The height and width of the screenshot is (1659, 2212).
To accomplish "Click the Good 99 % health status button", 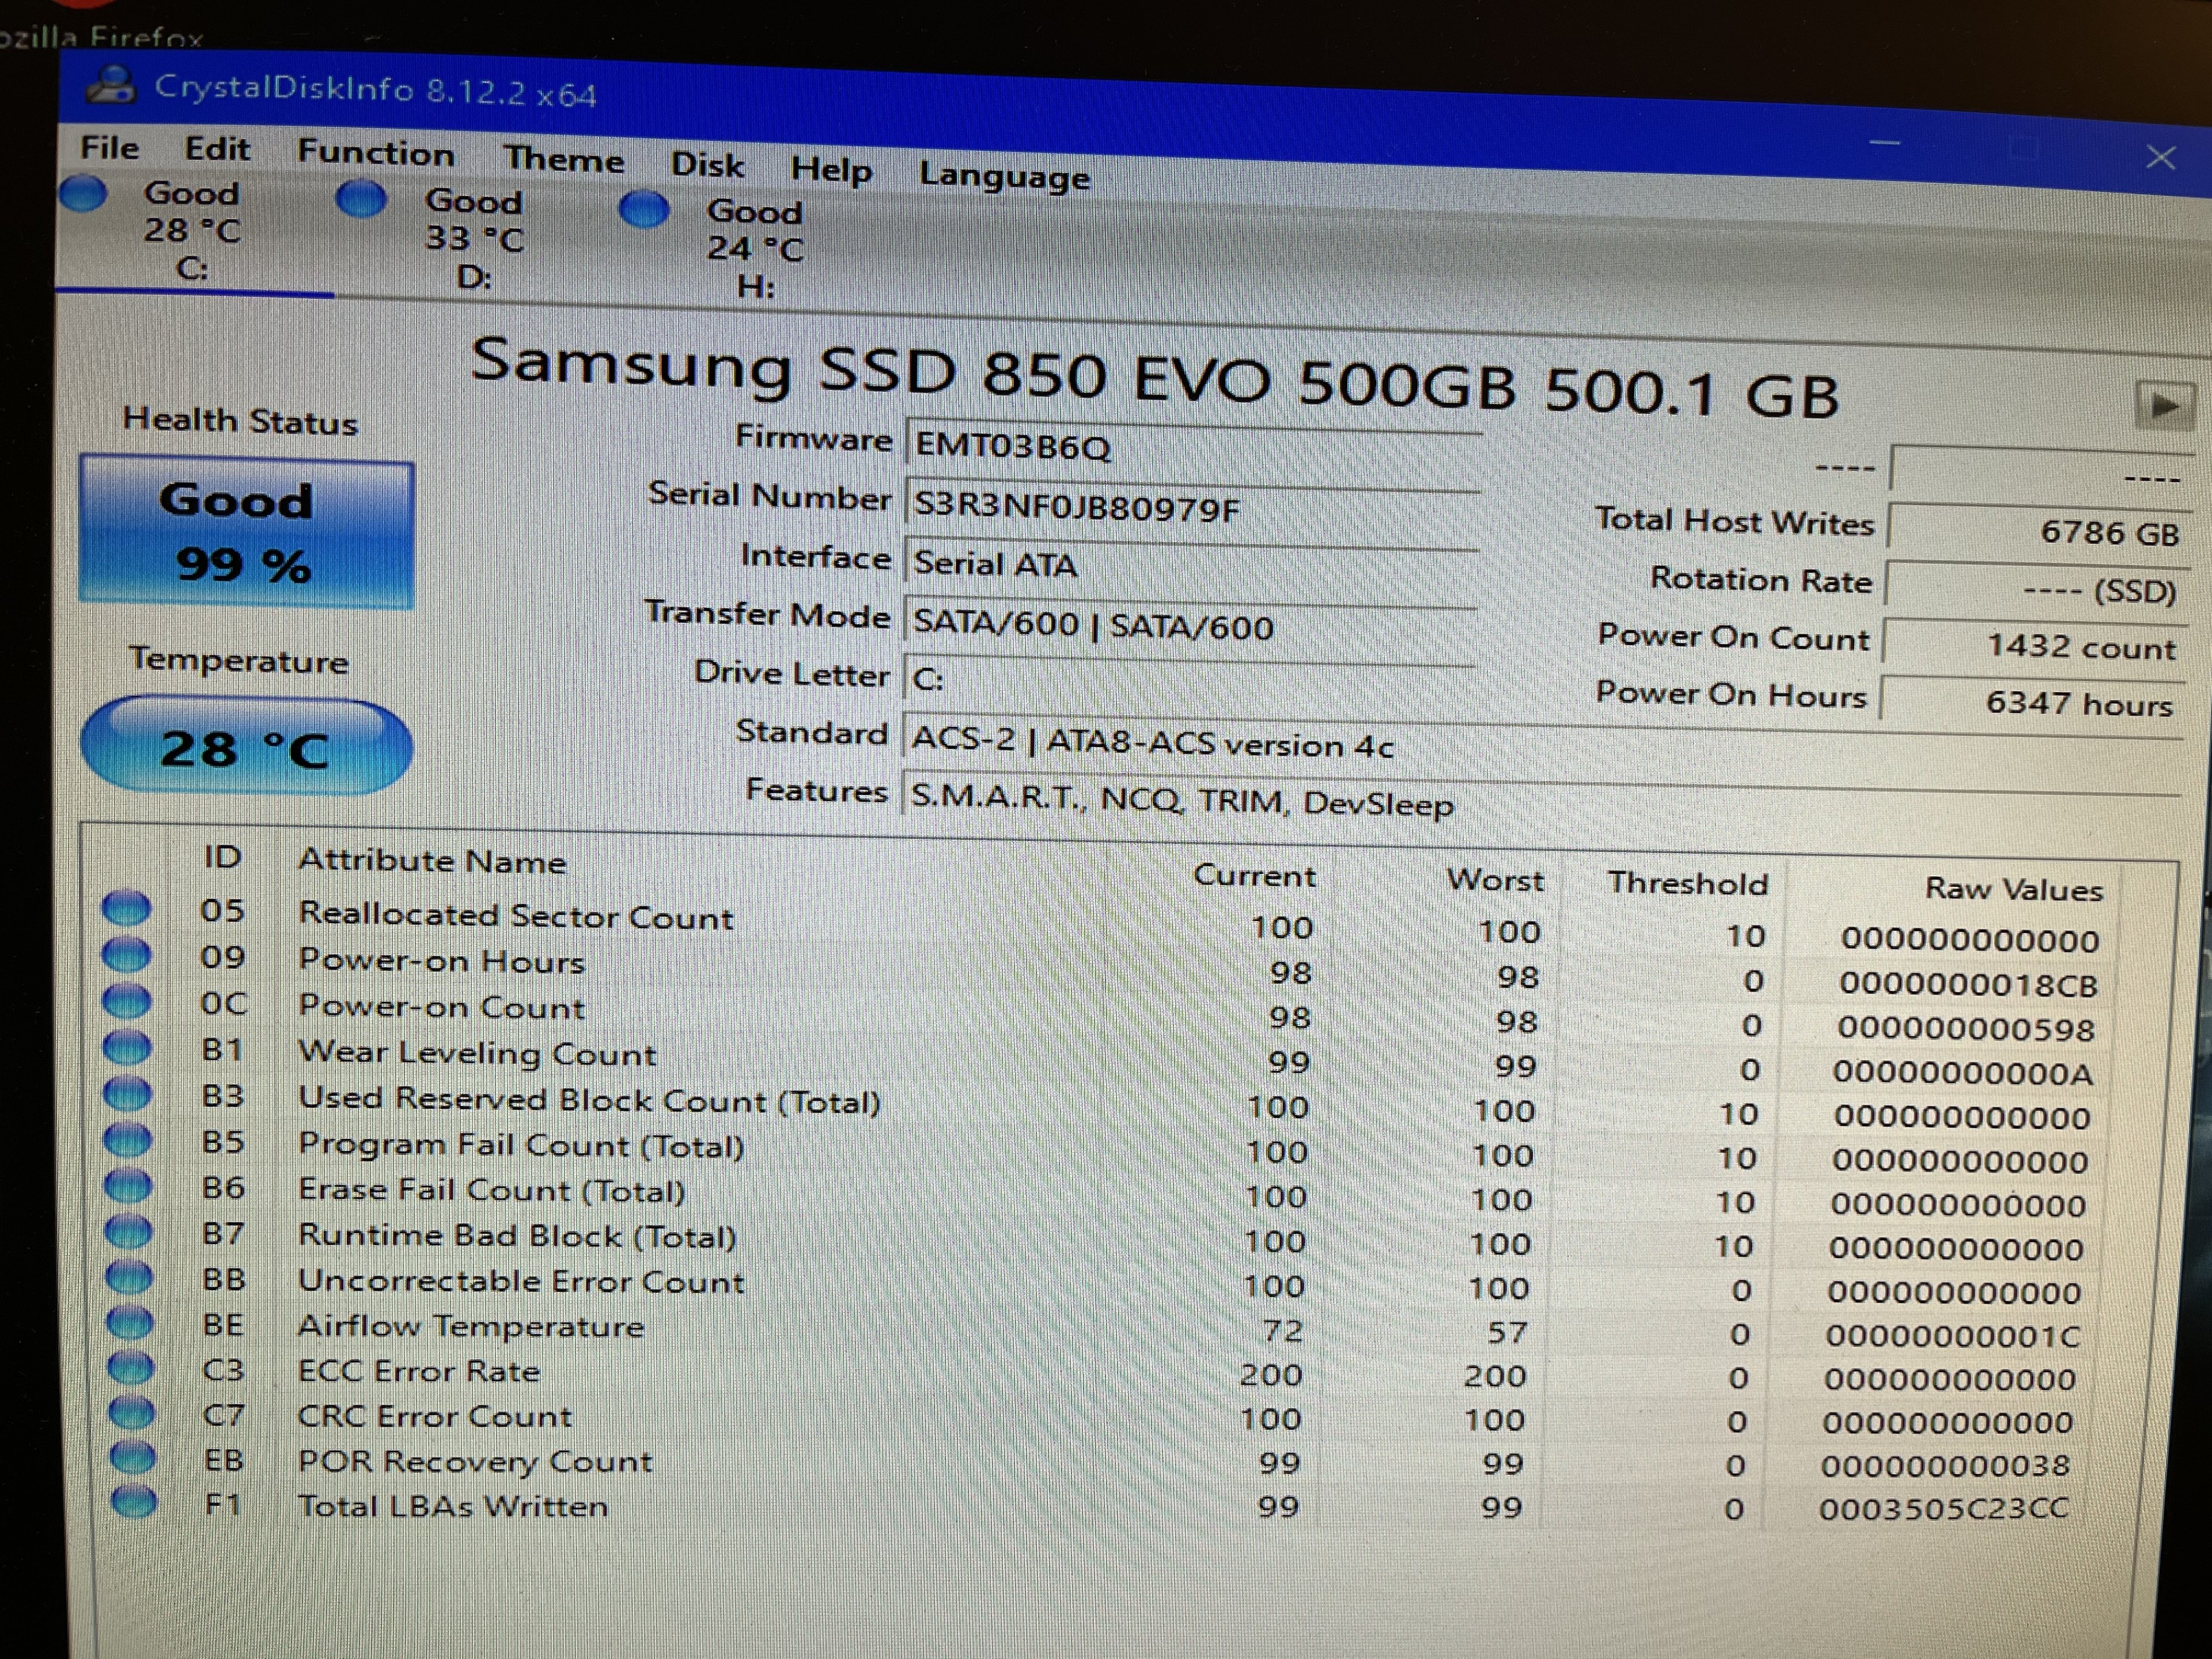I will (x=246, y=532).
